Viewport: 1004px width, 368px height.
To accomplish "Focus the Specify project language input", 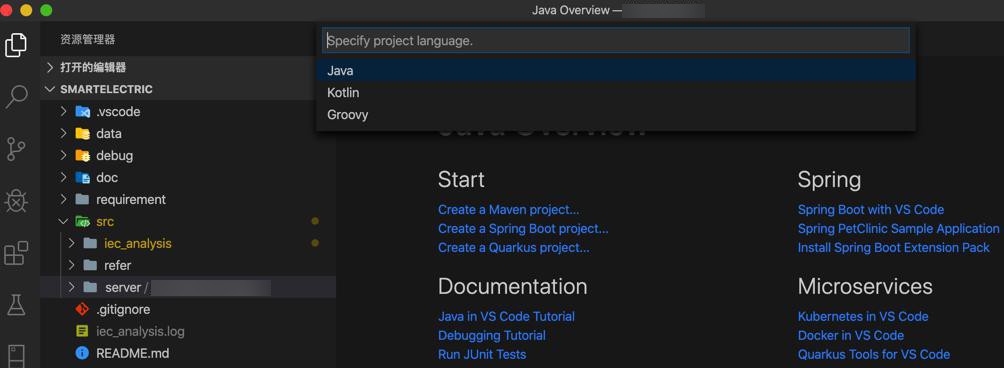I will (x=615, y=40).
